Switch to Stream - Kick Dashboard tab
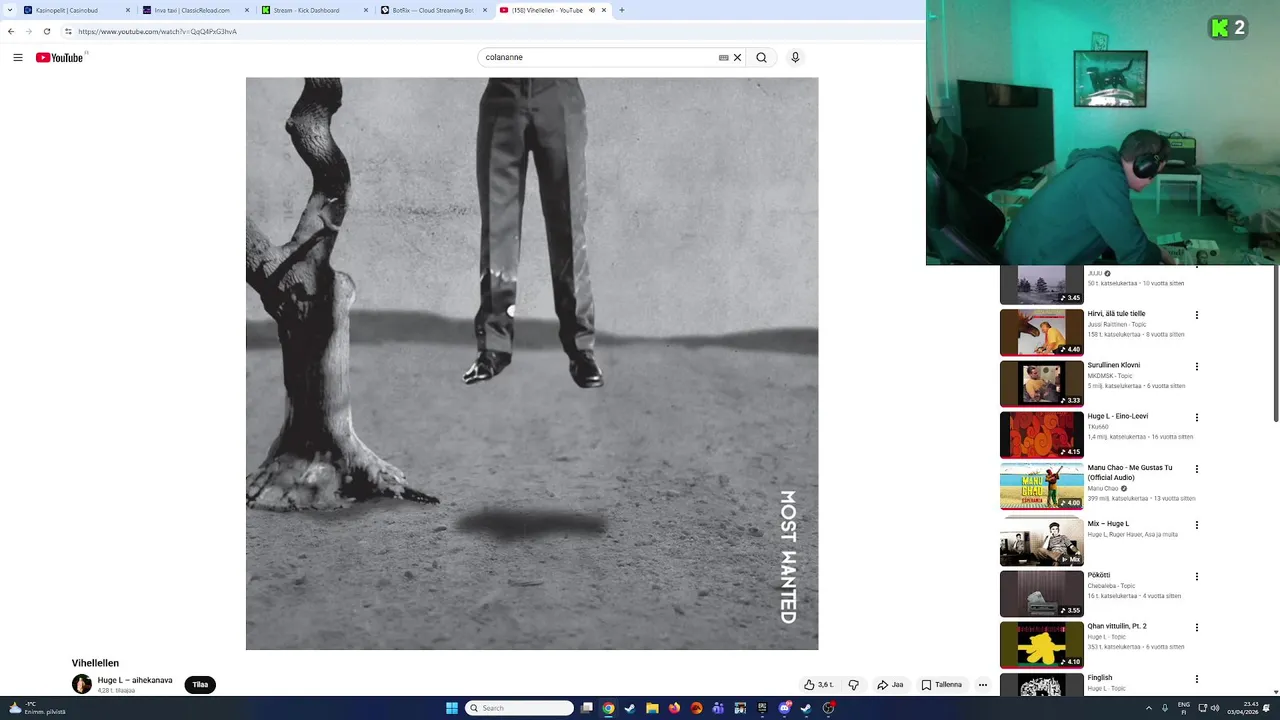This screenshot has width=1280, height=720. [x=314, y=10]
